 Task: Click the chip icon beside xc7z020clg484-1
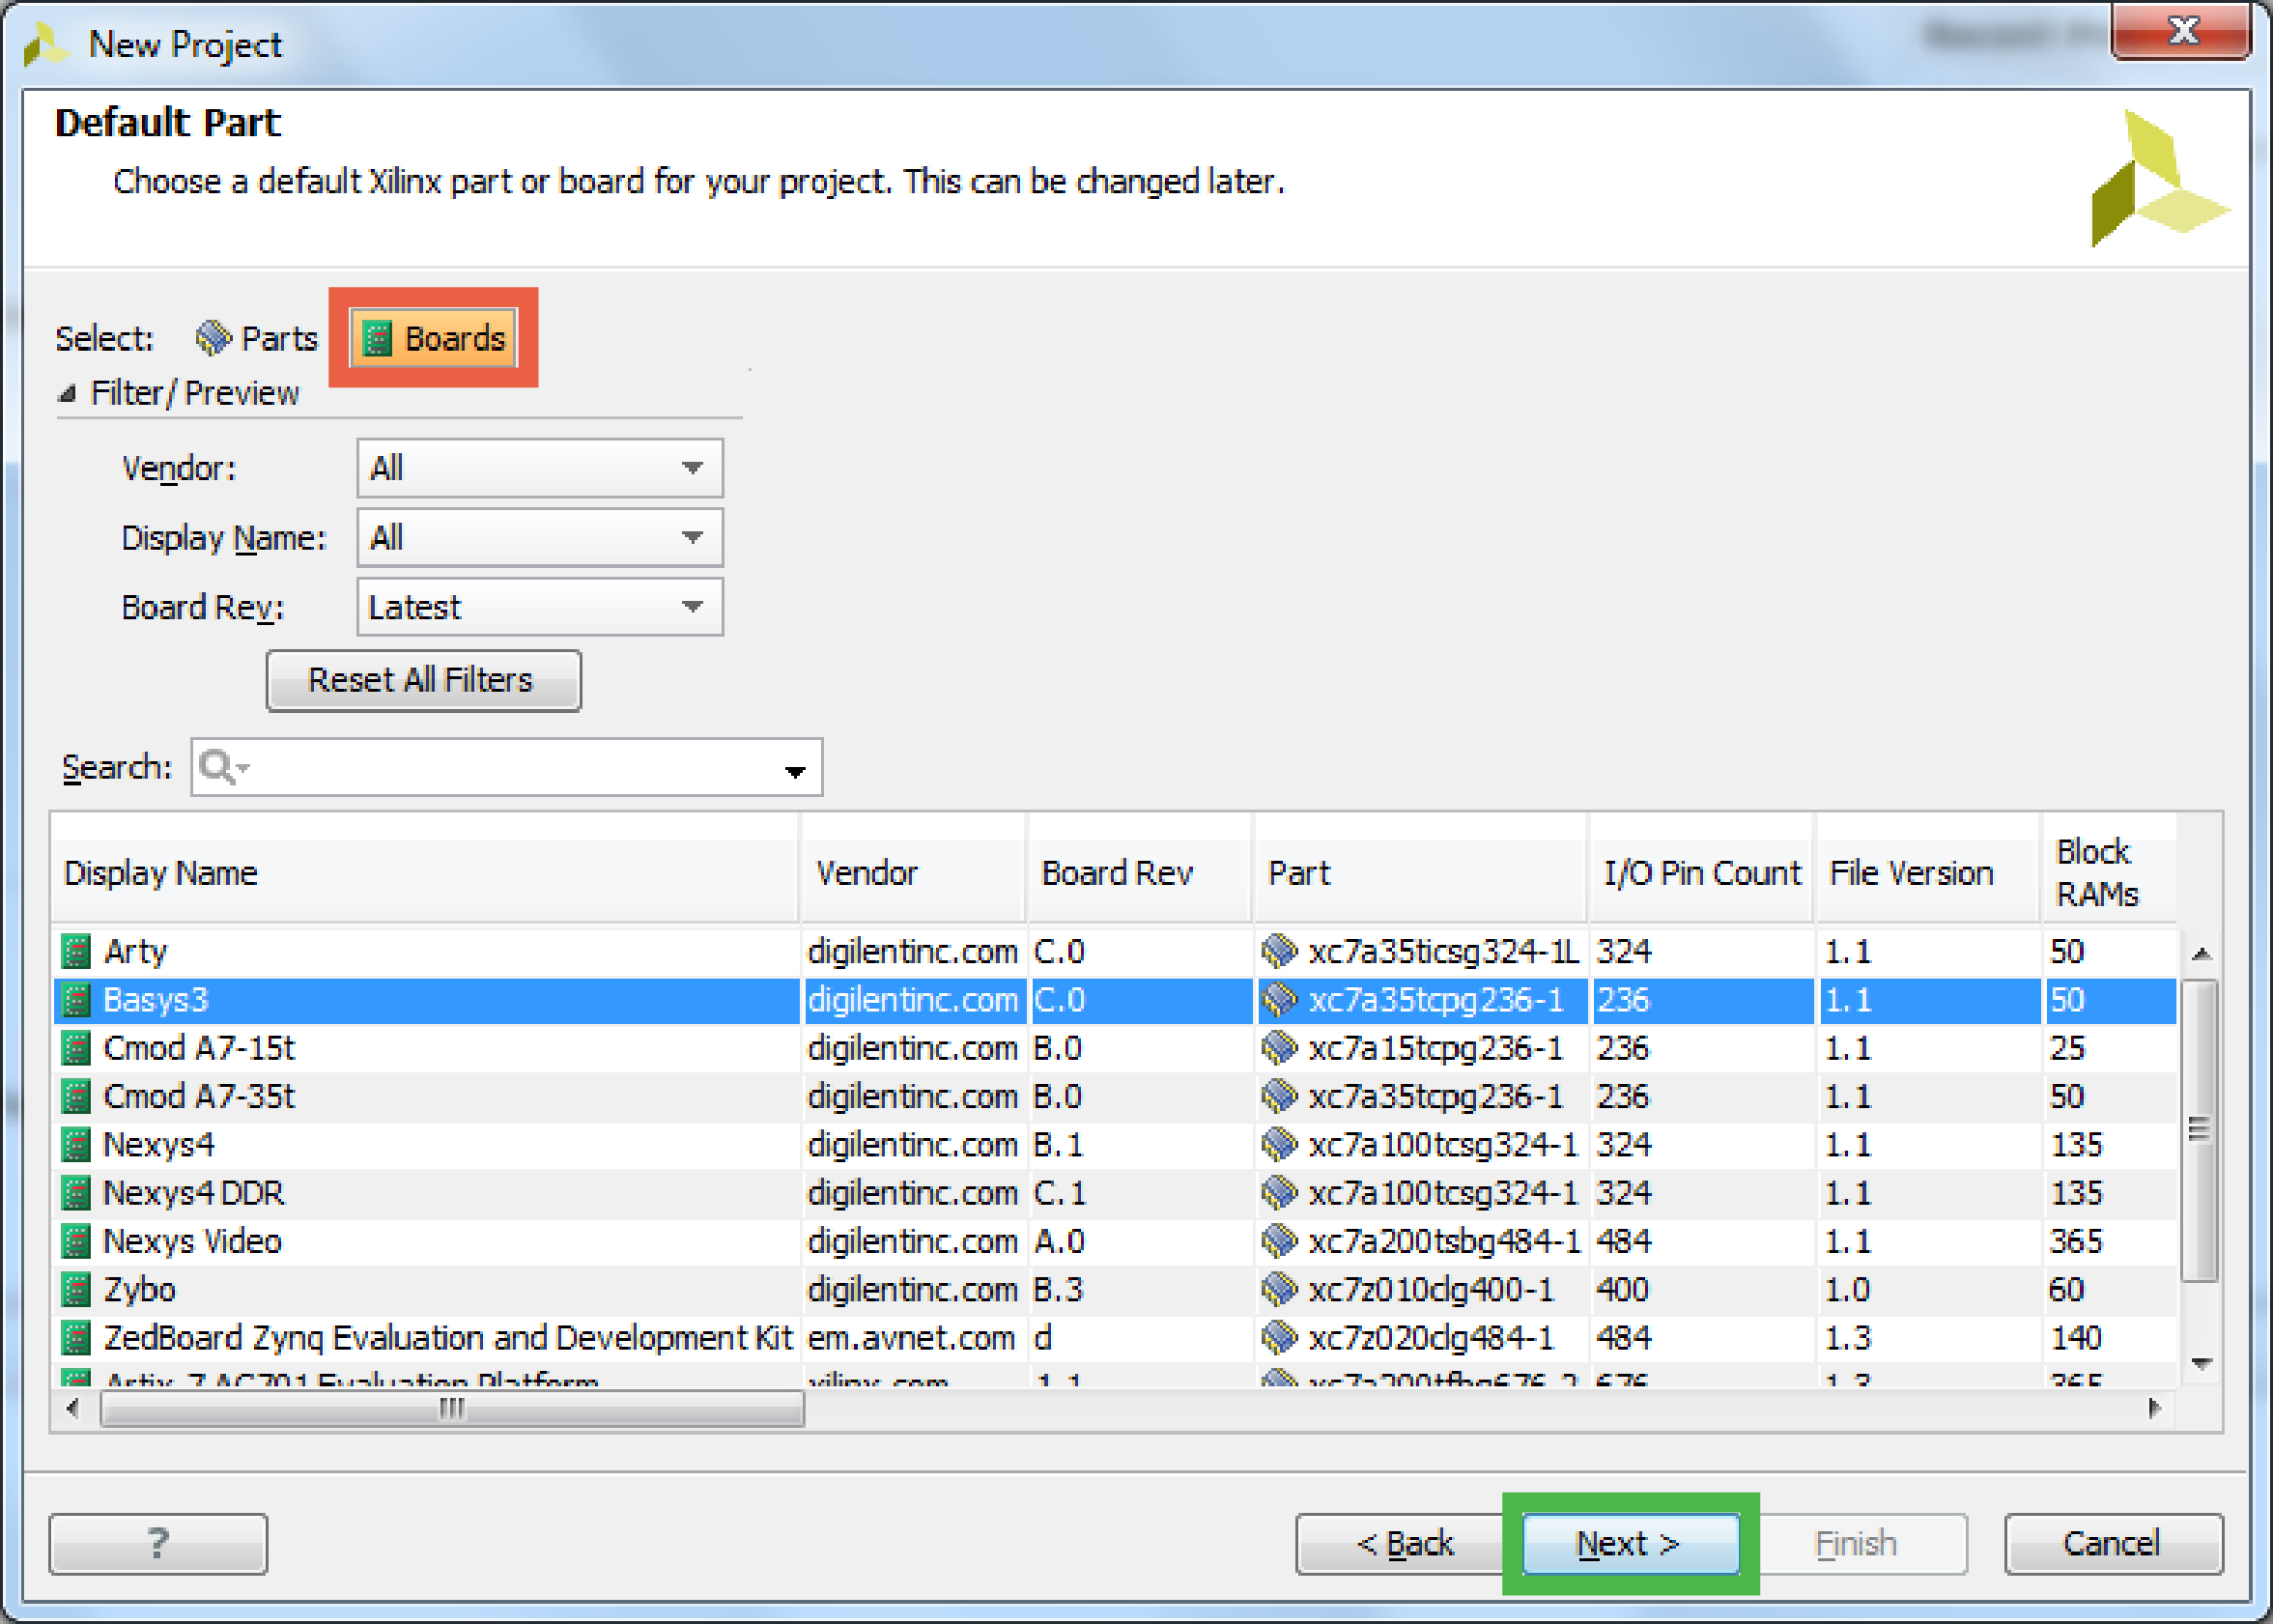coord(1279,1337)
